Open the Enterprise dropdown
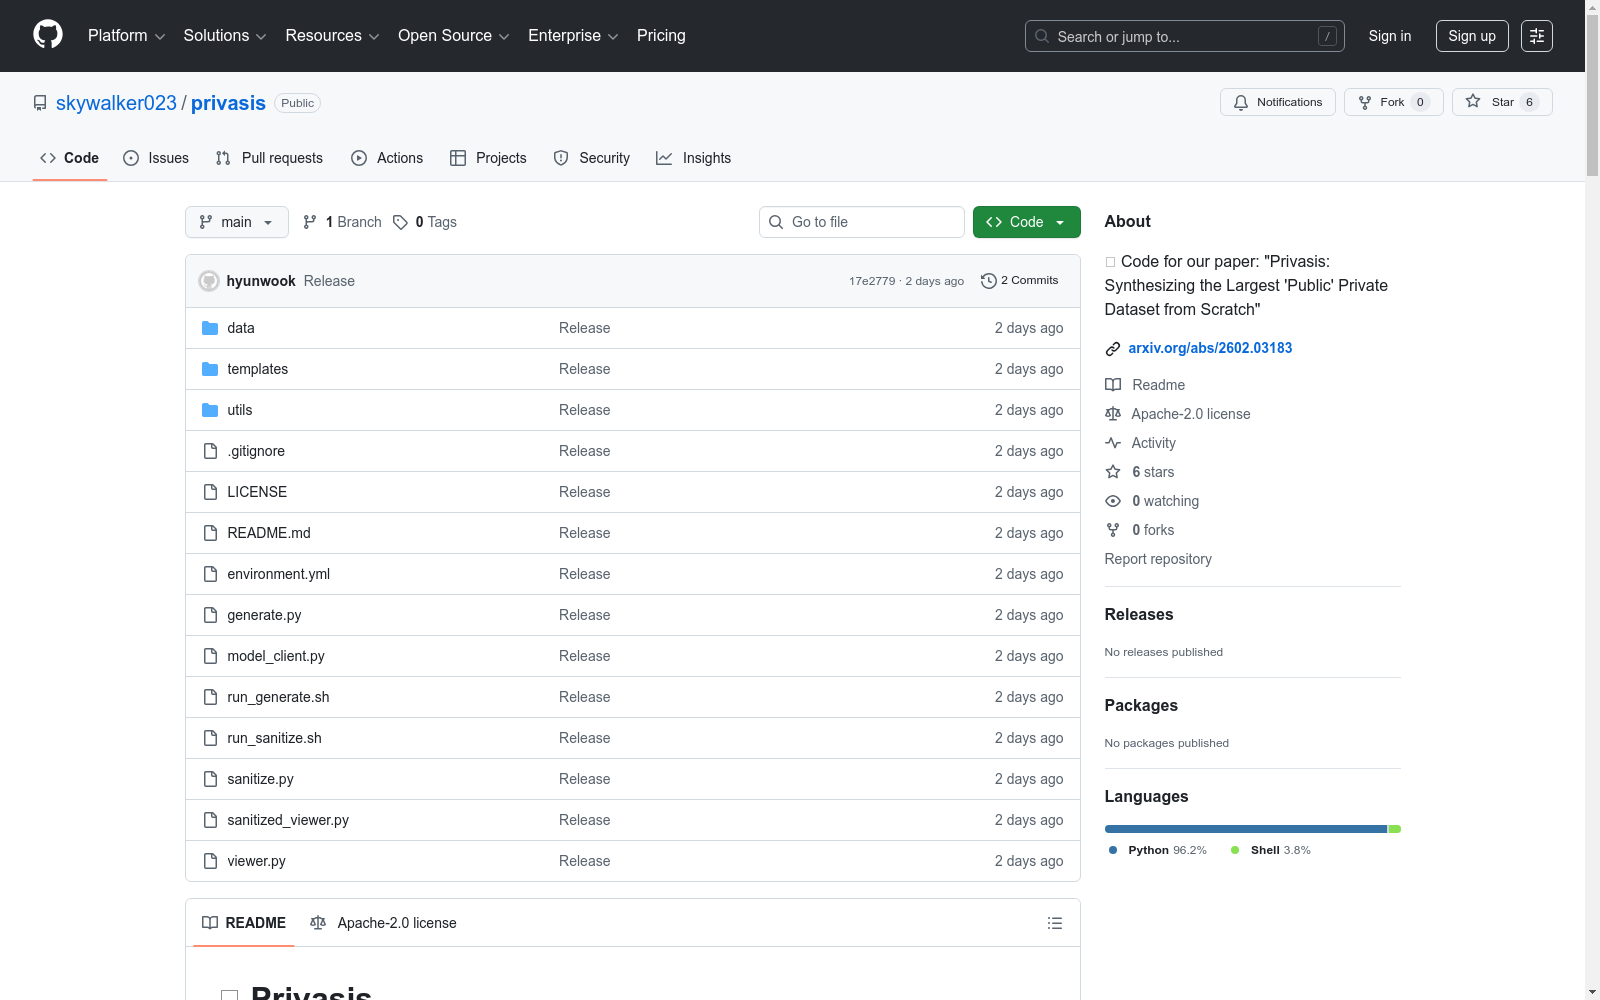Viewport: 1600px width, 1000px height. (573, 36)
